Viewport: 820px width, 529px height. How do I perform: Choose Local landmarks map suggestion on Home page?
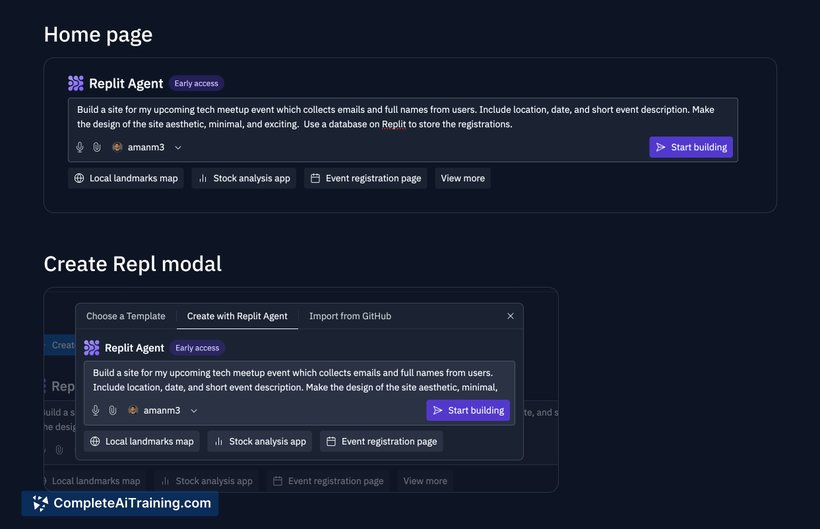tap(126, 178)
